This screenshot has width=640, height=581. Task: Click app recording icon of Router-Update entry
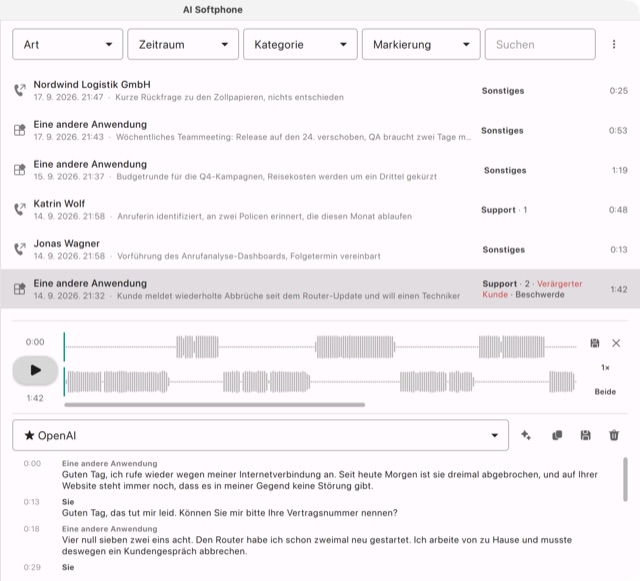[x=20, y=289]
